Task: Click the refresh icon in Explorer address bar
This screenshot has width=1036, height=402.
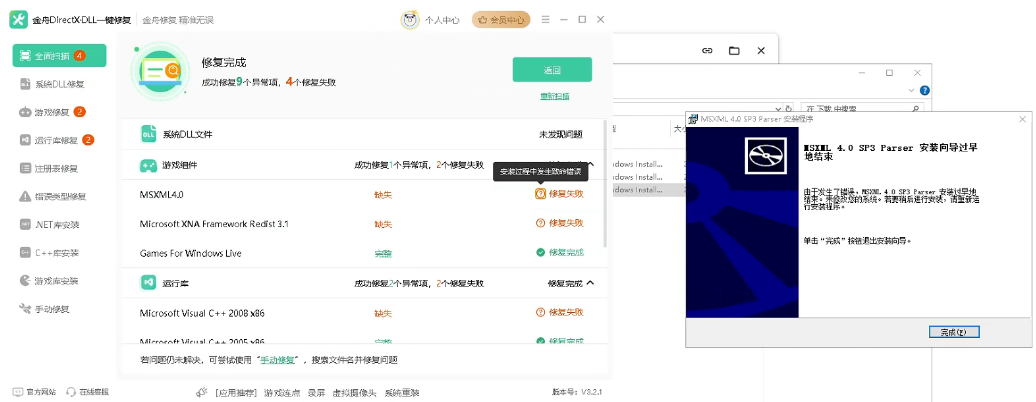Action: tap(788, 108)
